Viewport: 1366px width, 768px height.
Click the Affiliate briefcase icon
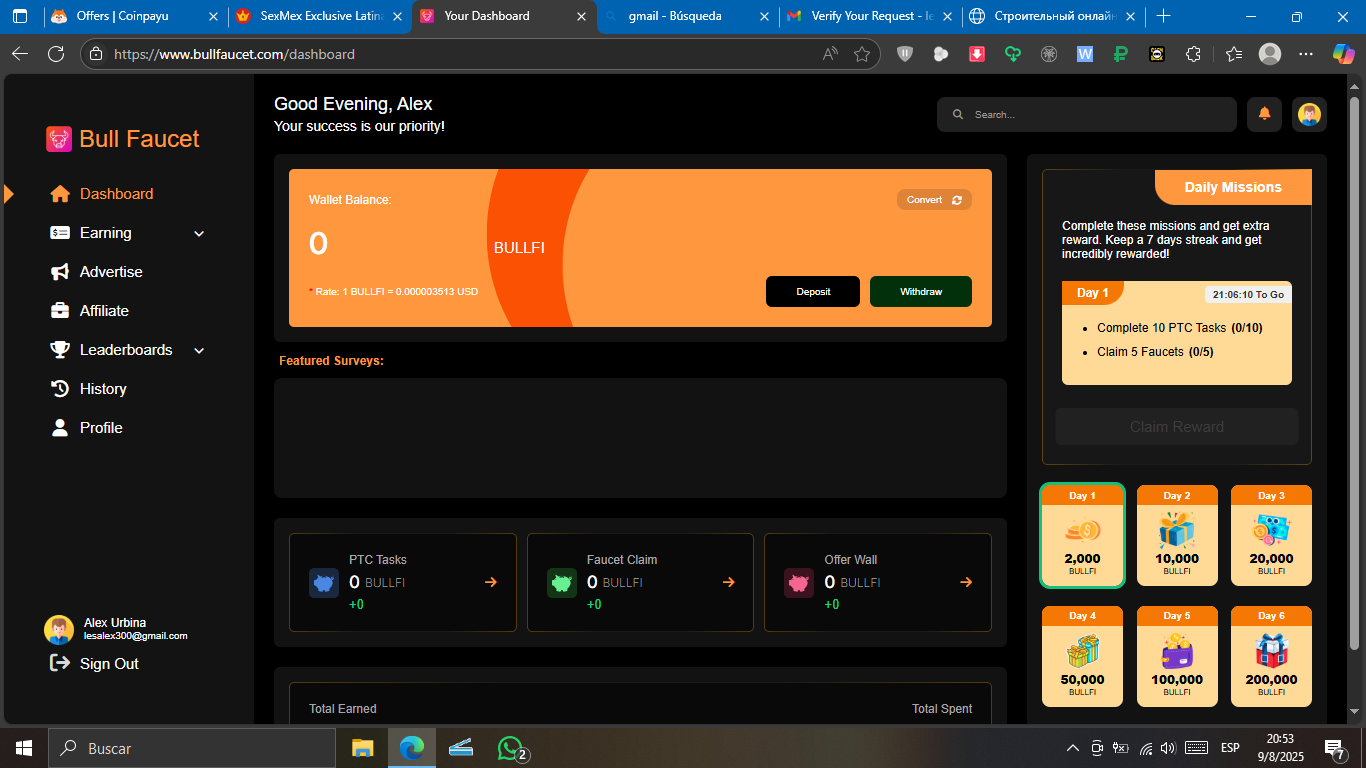60,311
